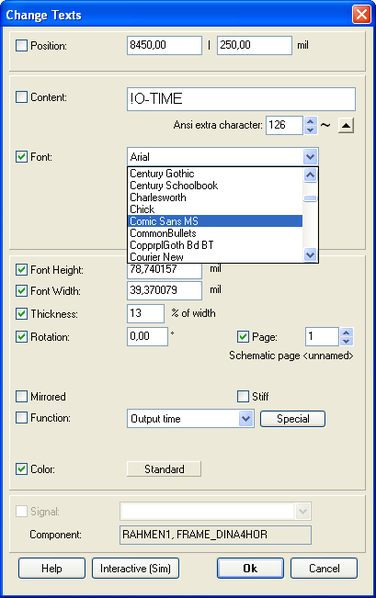Click the X position field 8450,00
376x598 pixels.
pyautogui.click(x=164, y=45)
